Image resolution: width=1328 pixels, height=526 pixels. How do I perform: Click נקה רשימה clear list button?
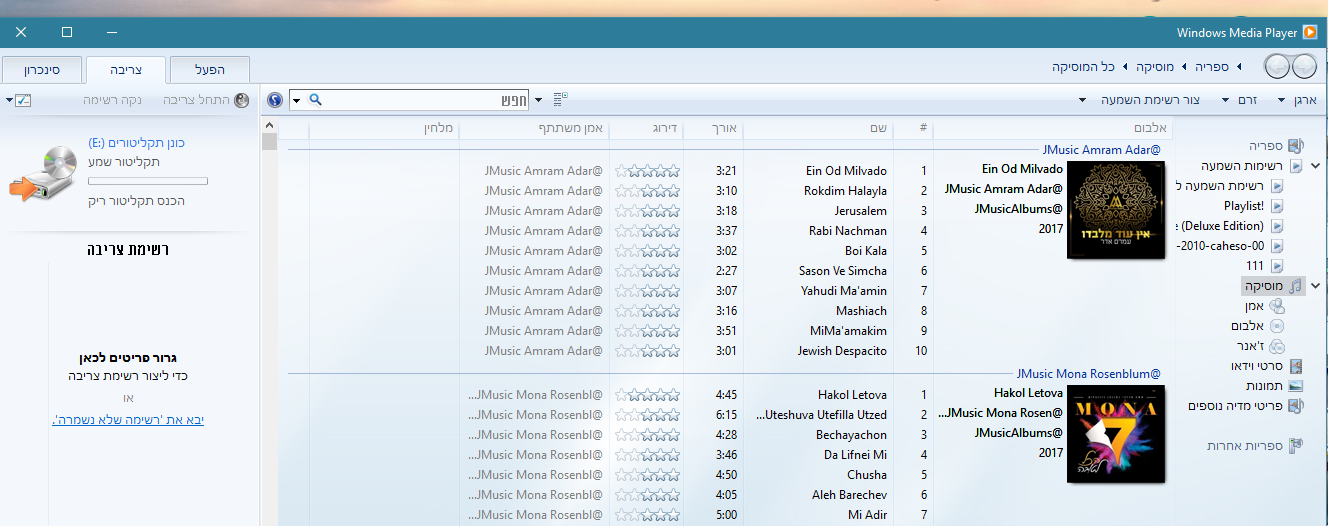[x=113, y=100]
